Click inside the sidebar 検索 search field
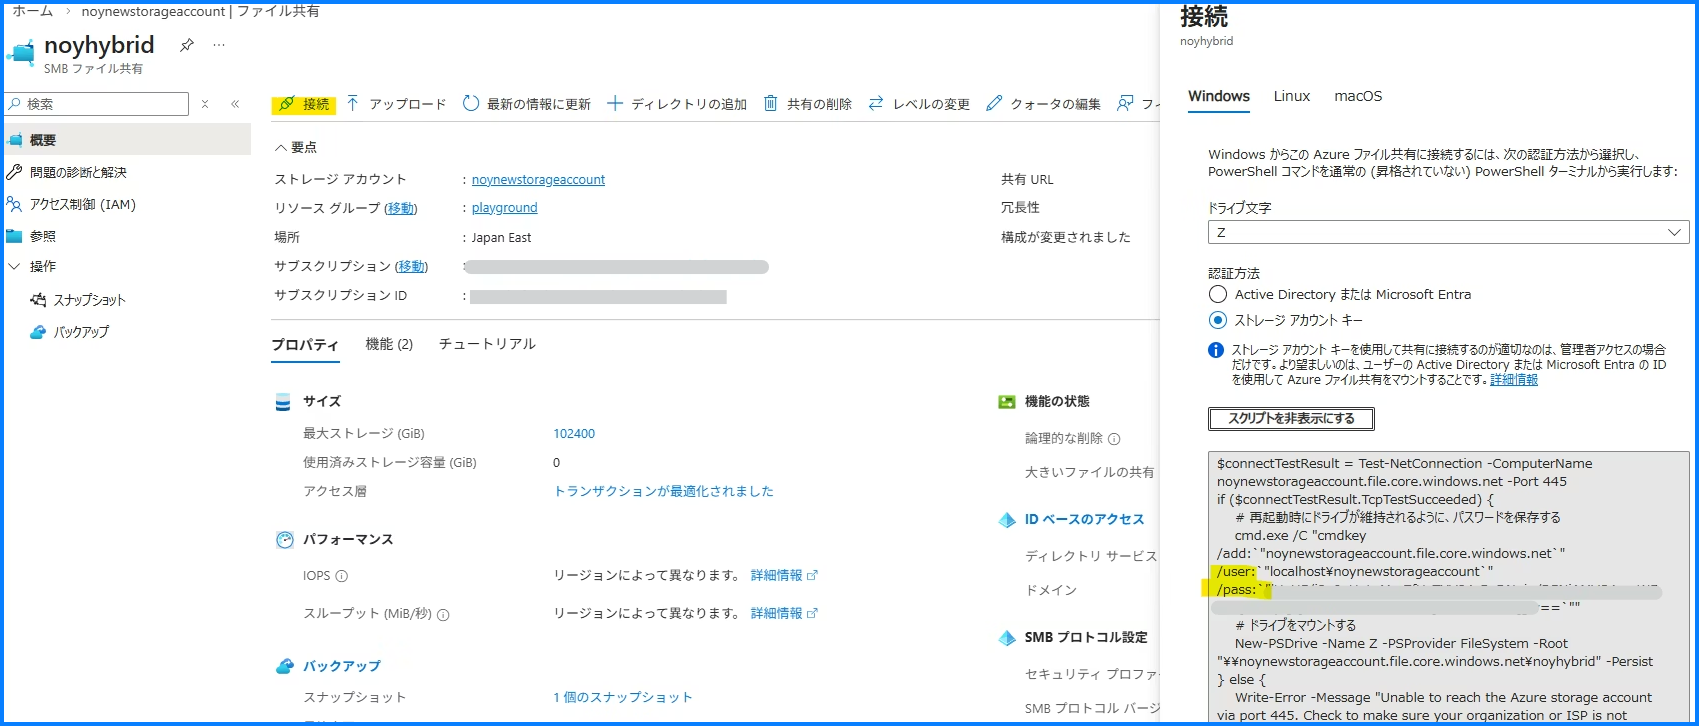 pos(97,104)
